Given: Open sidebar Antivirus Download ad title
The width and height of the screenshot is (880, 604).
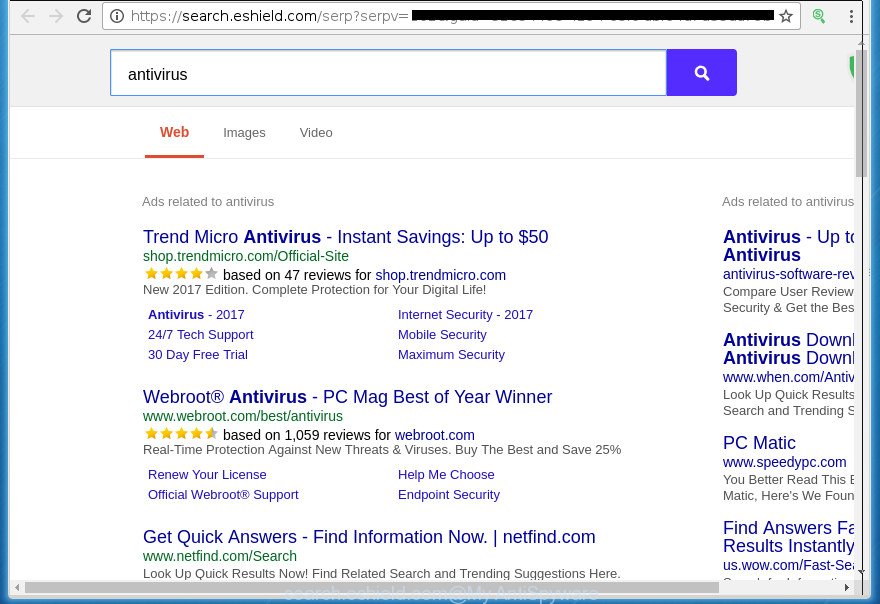Looking at the screenshot, I should (788, 349).
